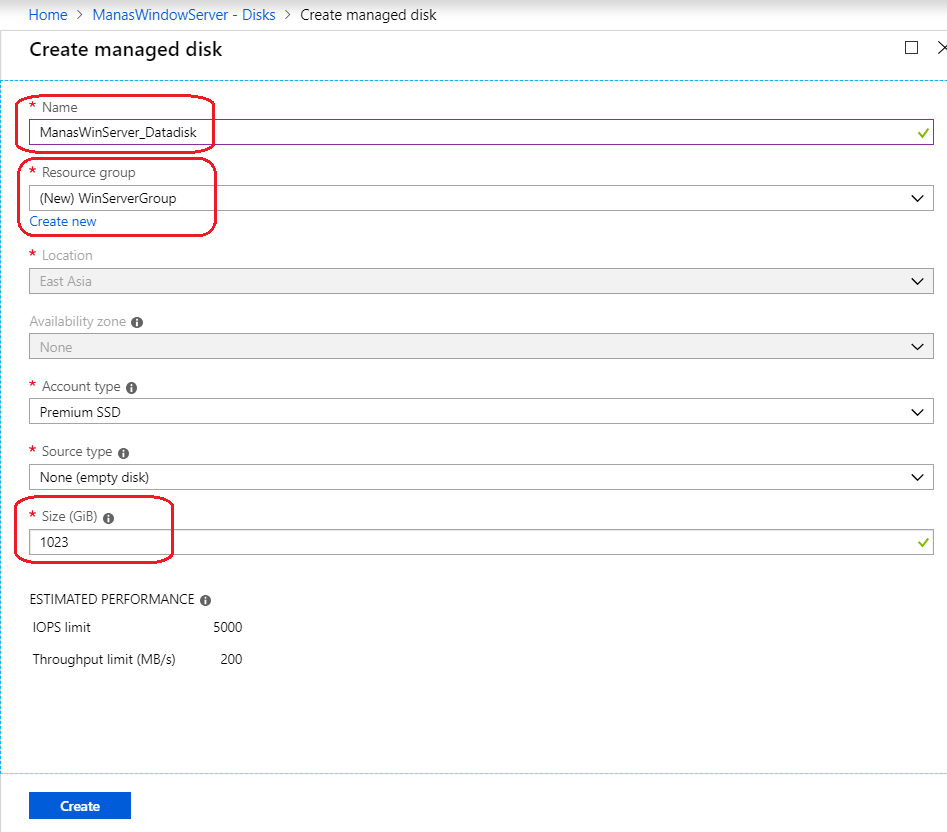Click the Availability zone info icon
The height and width of the screenshot is (832, 947).
coord(138,323)
